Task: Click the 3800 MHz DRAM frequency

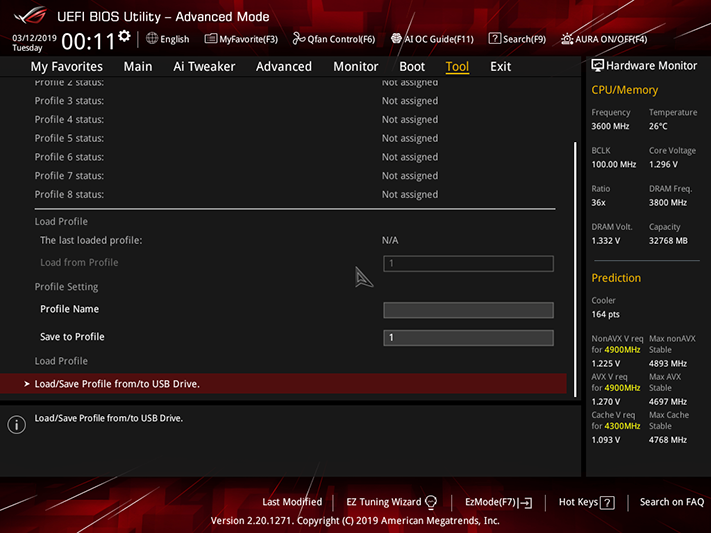Action: pos(667,202)
